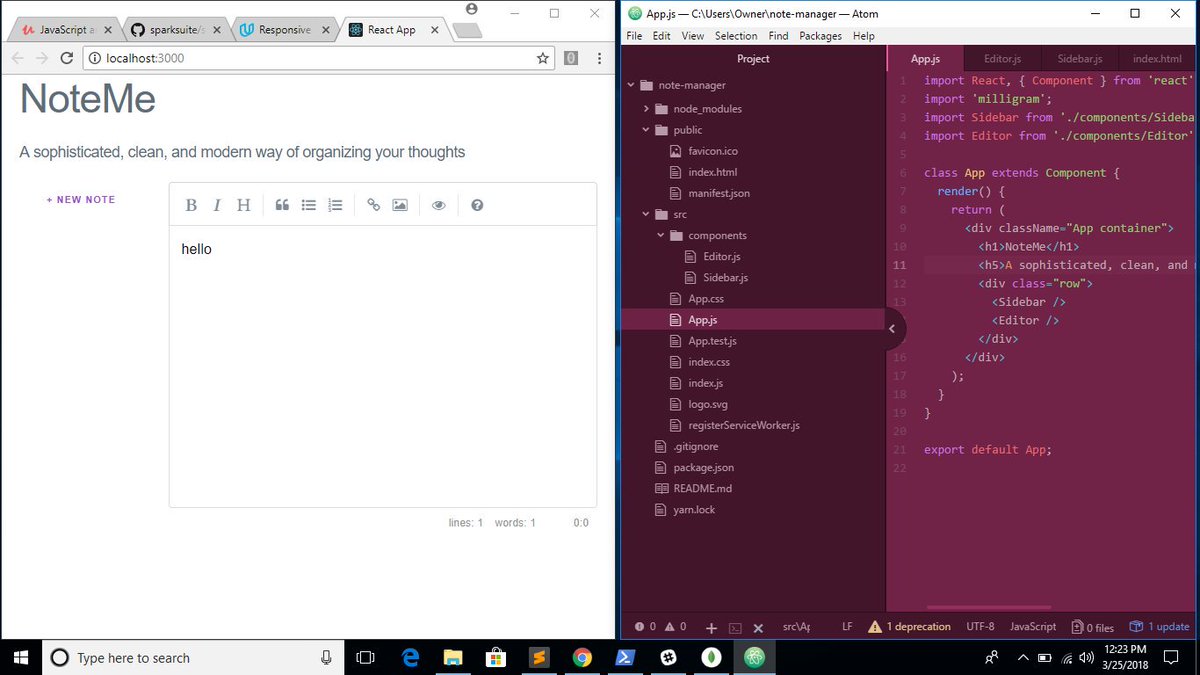Open the Packages menu in Atom
This screenshot has width=1200, height=675.
(820, 36)
